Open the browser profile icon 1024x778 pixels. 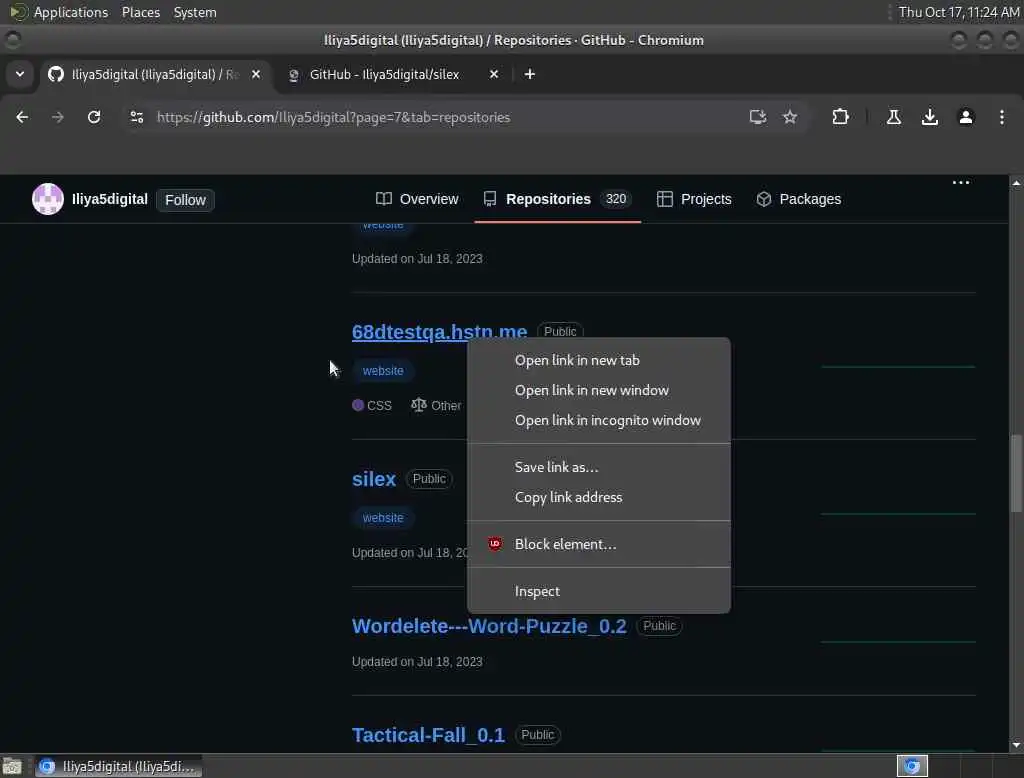click(x=966, y=117)
